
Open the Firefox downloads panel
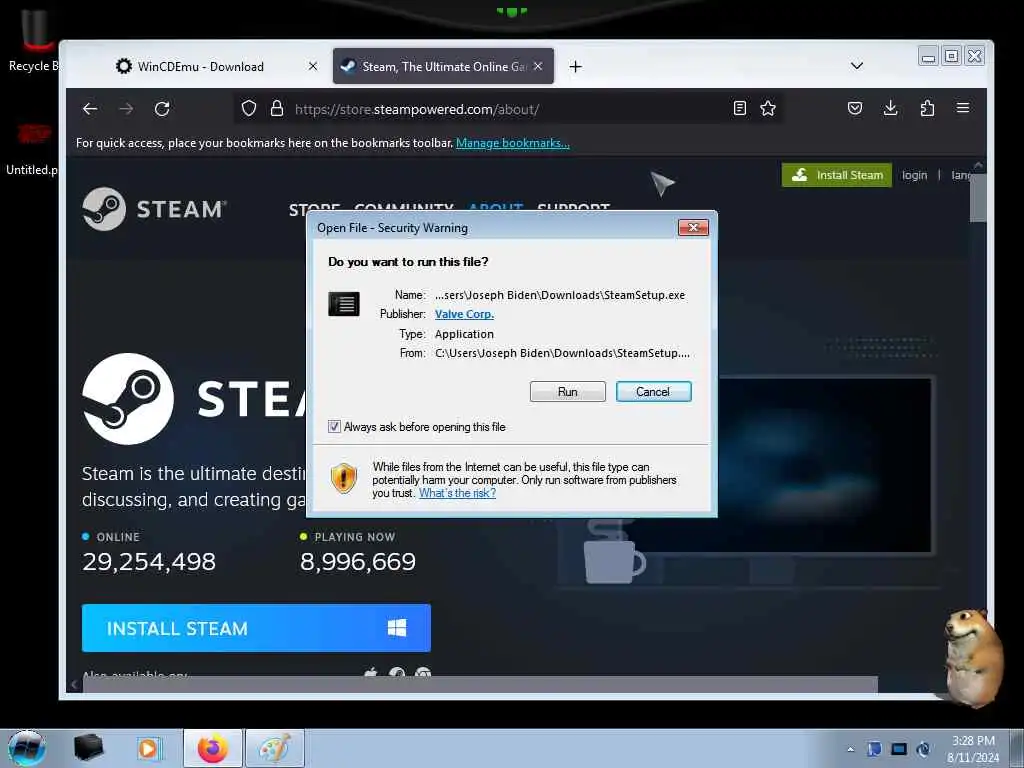(890, 108)
